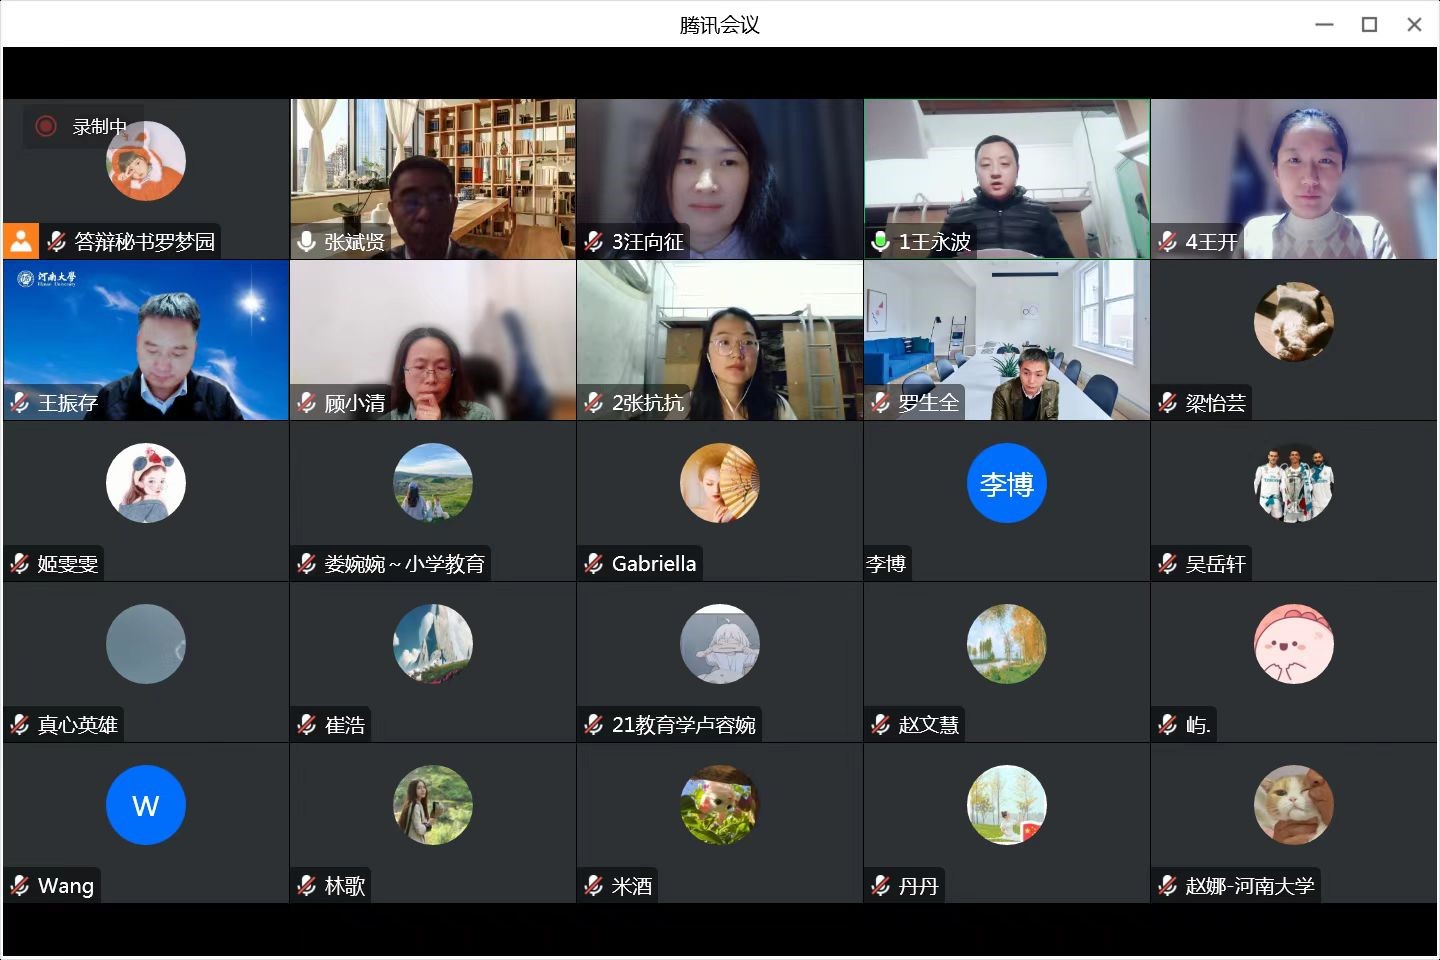Viewport: 1440px width, 960px height.
Task: Click the muted mic icon beside 3汪向征
Action: point(594,241)
